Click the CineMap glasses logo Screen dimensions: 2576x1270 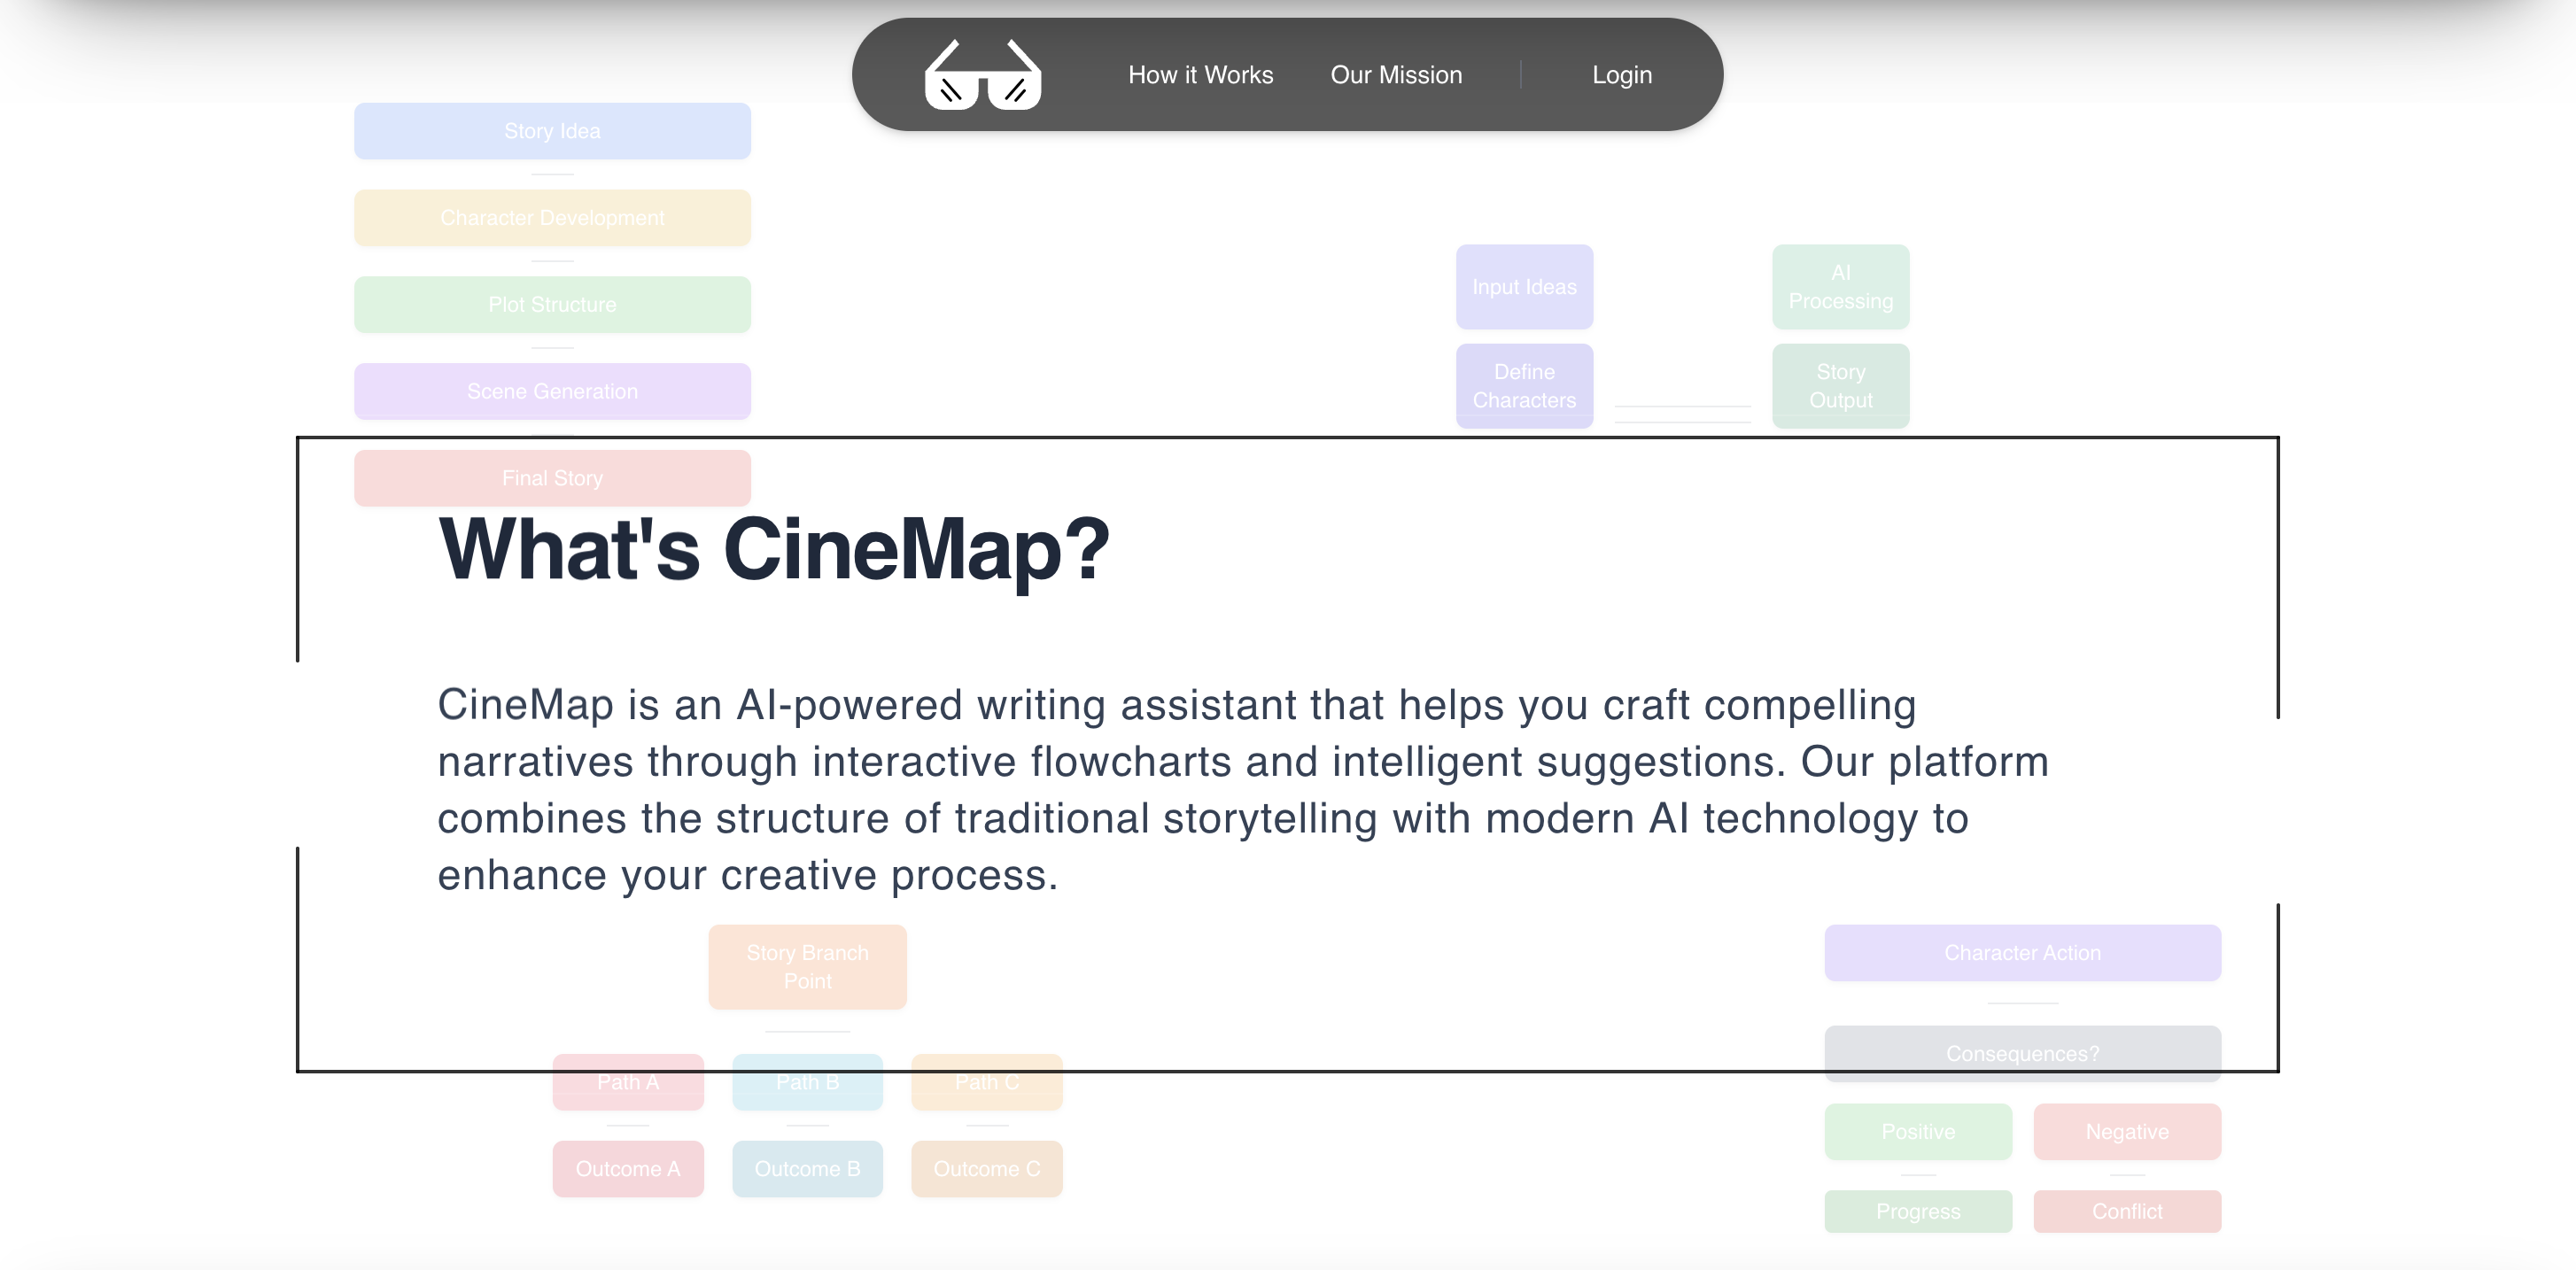point(982,75)
